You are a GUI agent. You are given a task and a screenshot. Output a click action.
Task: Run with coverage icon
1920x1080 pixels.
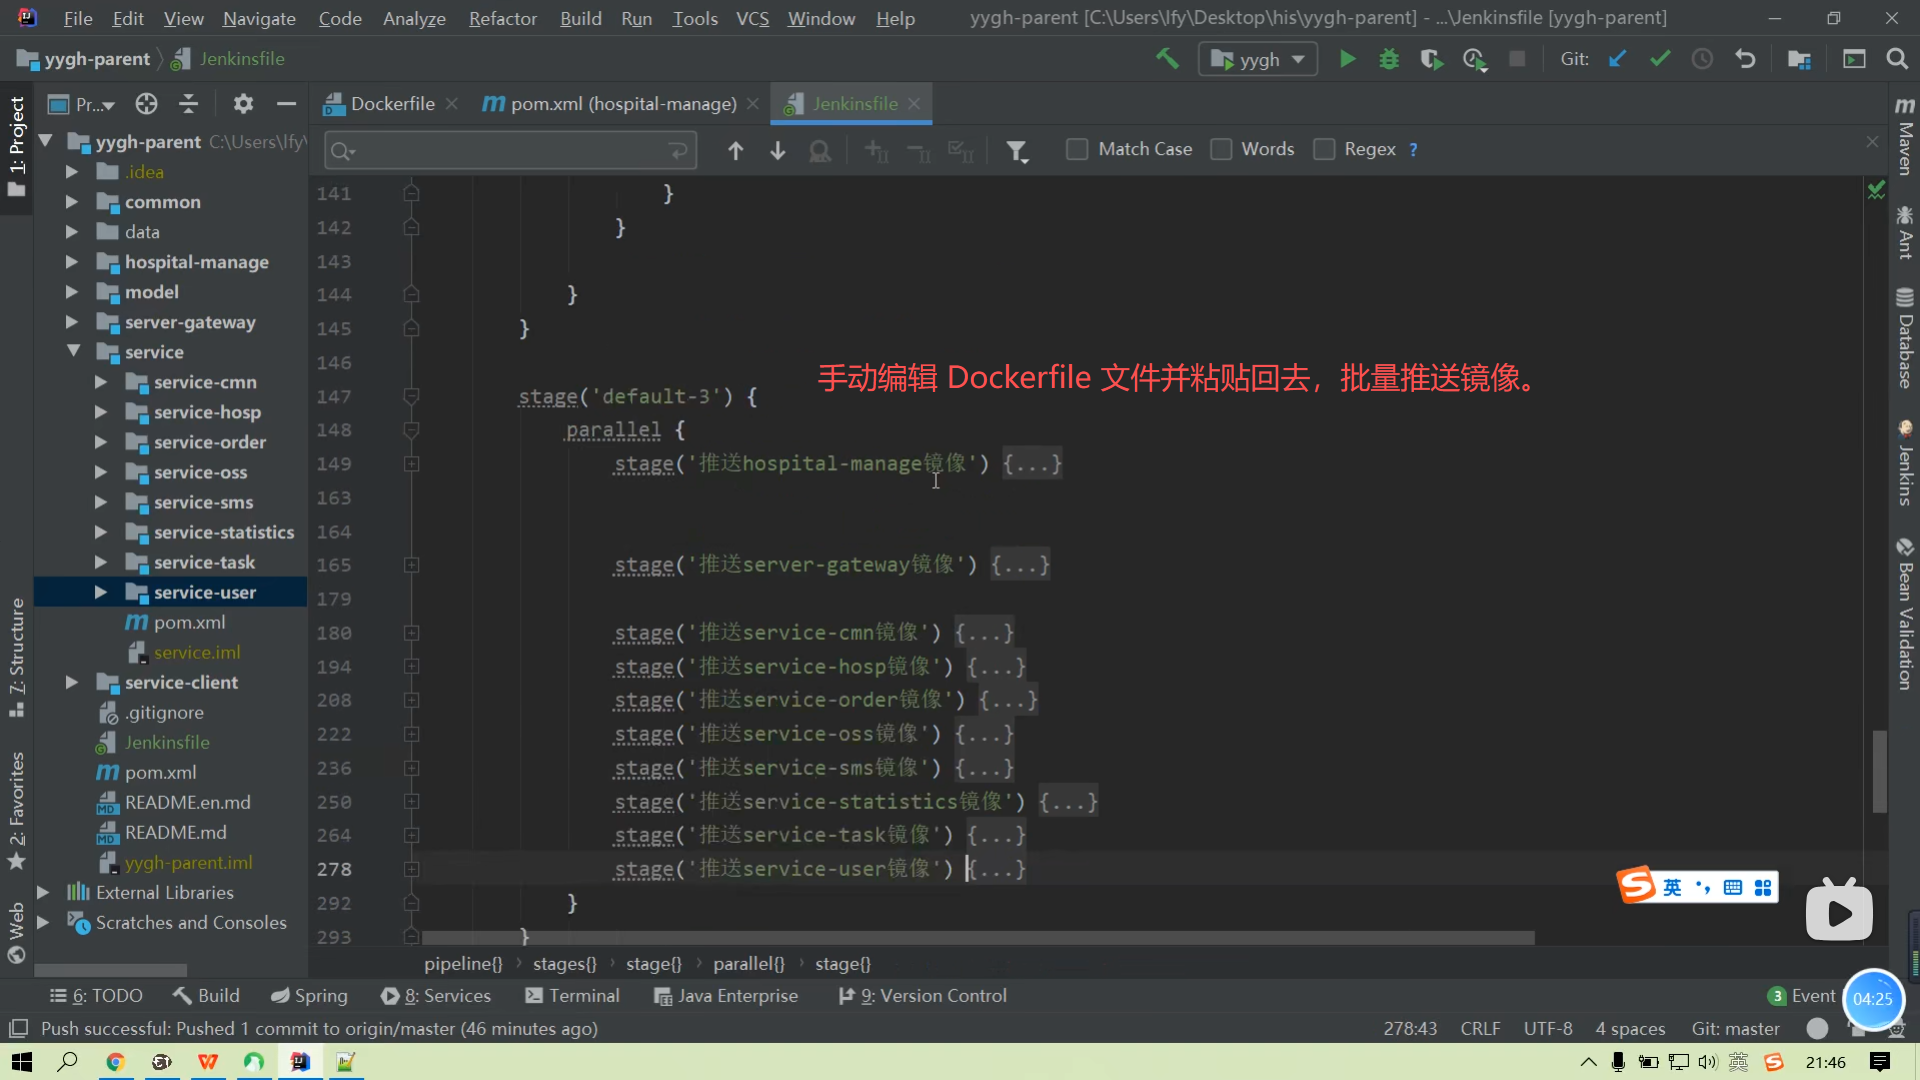[1431, 59]
